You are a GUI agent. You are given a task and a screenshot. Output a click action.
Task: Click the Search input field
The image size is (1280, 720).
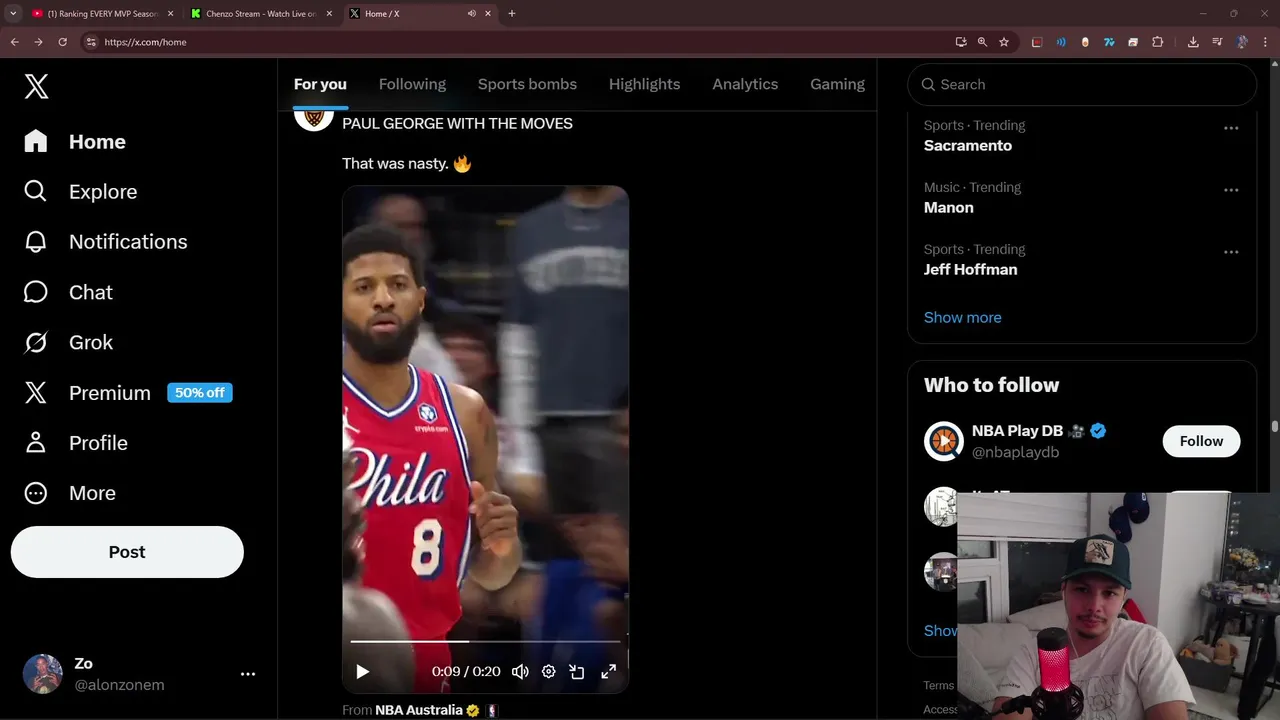tap(1082, 85)
